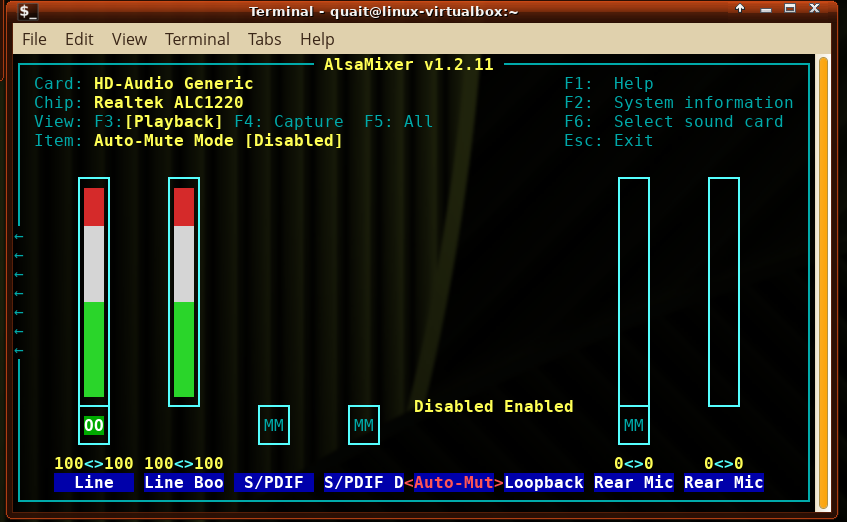Select the Loopback channel label
Image resolution: width=847 pixels, height=522 pixels.
[544, 482]
